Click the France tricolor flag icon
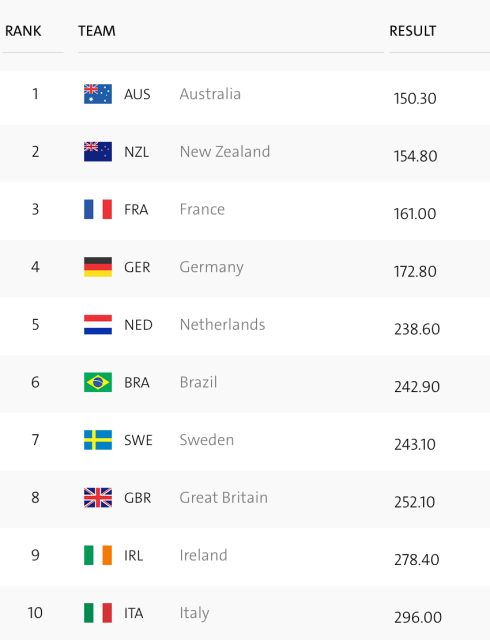This screenshot has width=490, height=640. click(98, 209)
